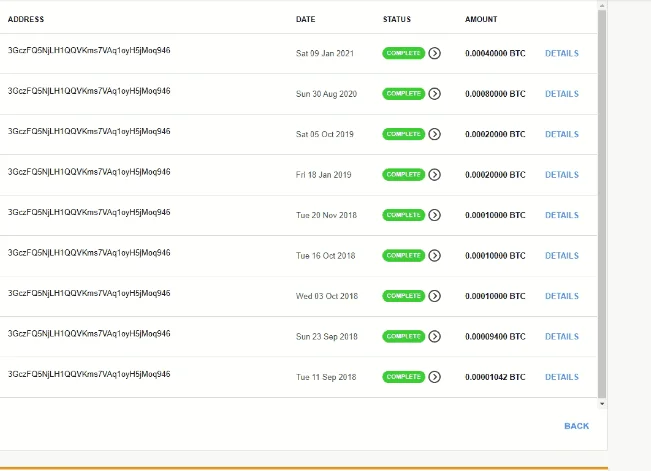The height and width of the screenshot is (471, 651).
Task: View DETAILS for the Tue 20 Nov 2018 transaction
Action: [x=562, y=215]
